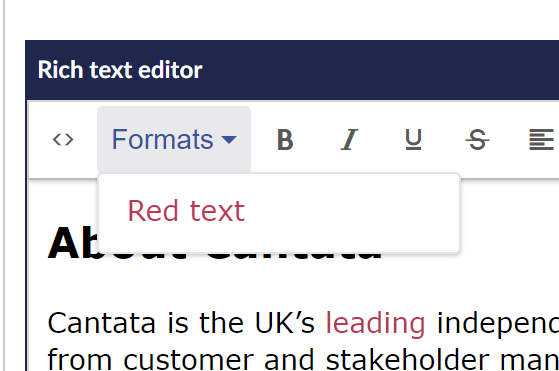Image resolution: width=559 pixels, height=371 pixels.
Task: Click the word is after Cantata
Action: (177, 323)
